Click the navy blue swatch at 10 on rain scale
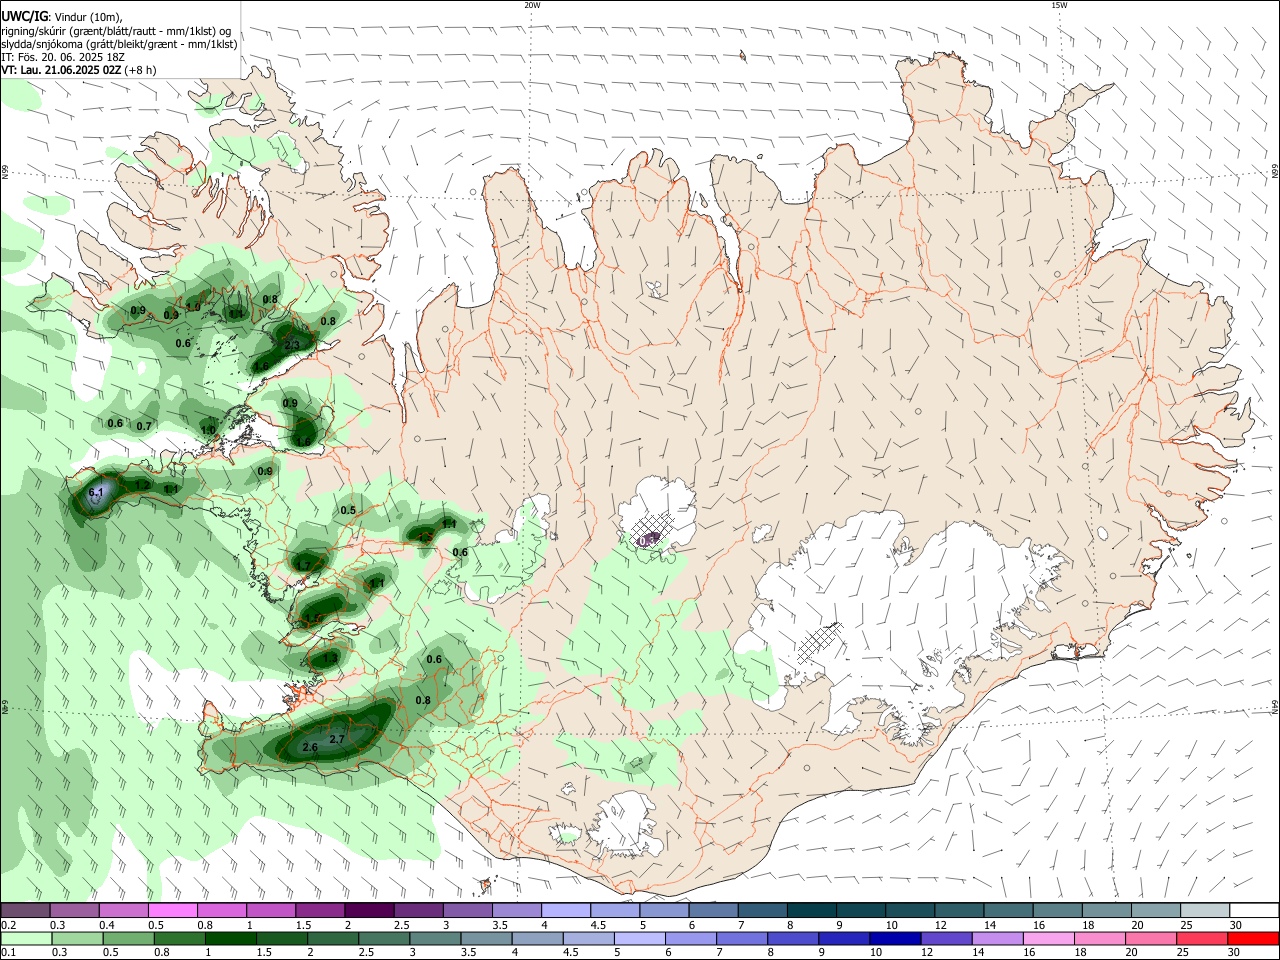 click(x=894, y=939)
